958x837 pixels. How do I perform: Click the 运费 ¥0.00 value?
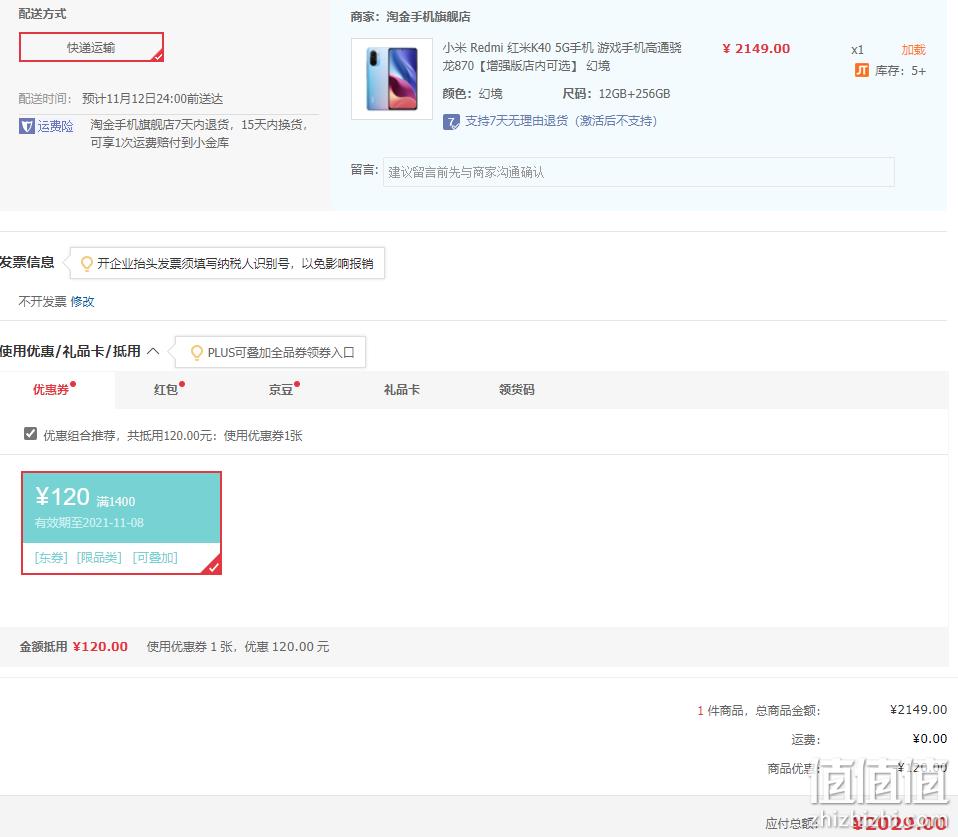pyautogui.click(x=930, y=739)
